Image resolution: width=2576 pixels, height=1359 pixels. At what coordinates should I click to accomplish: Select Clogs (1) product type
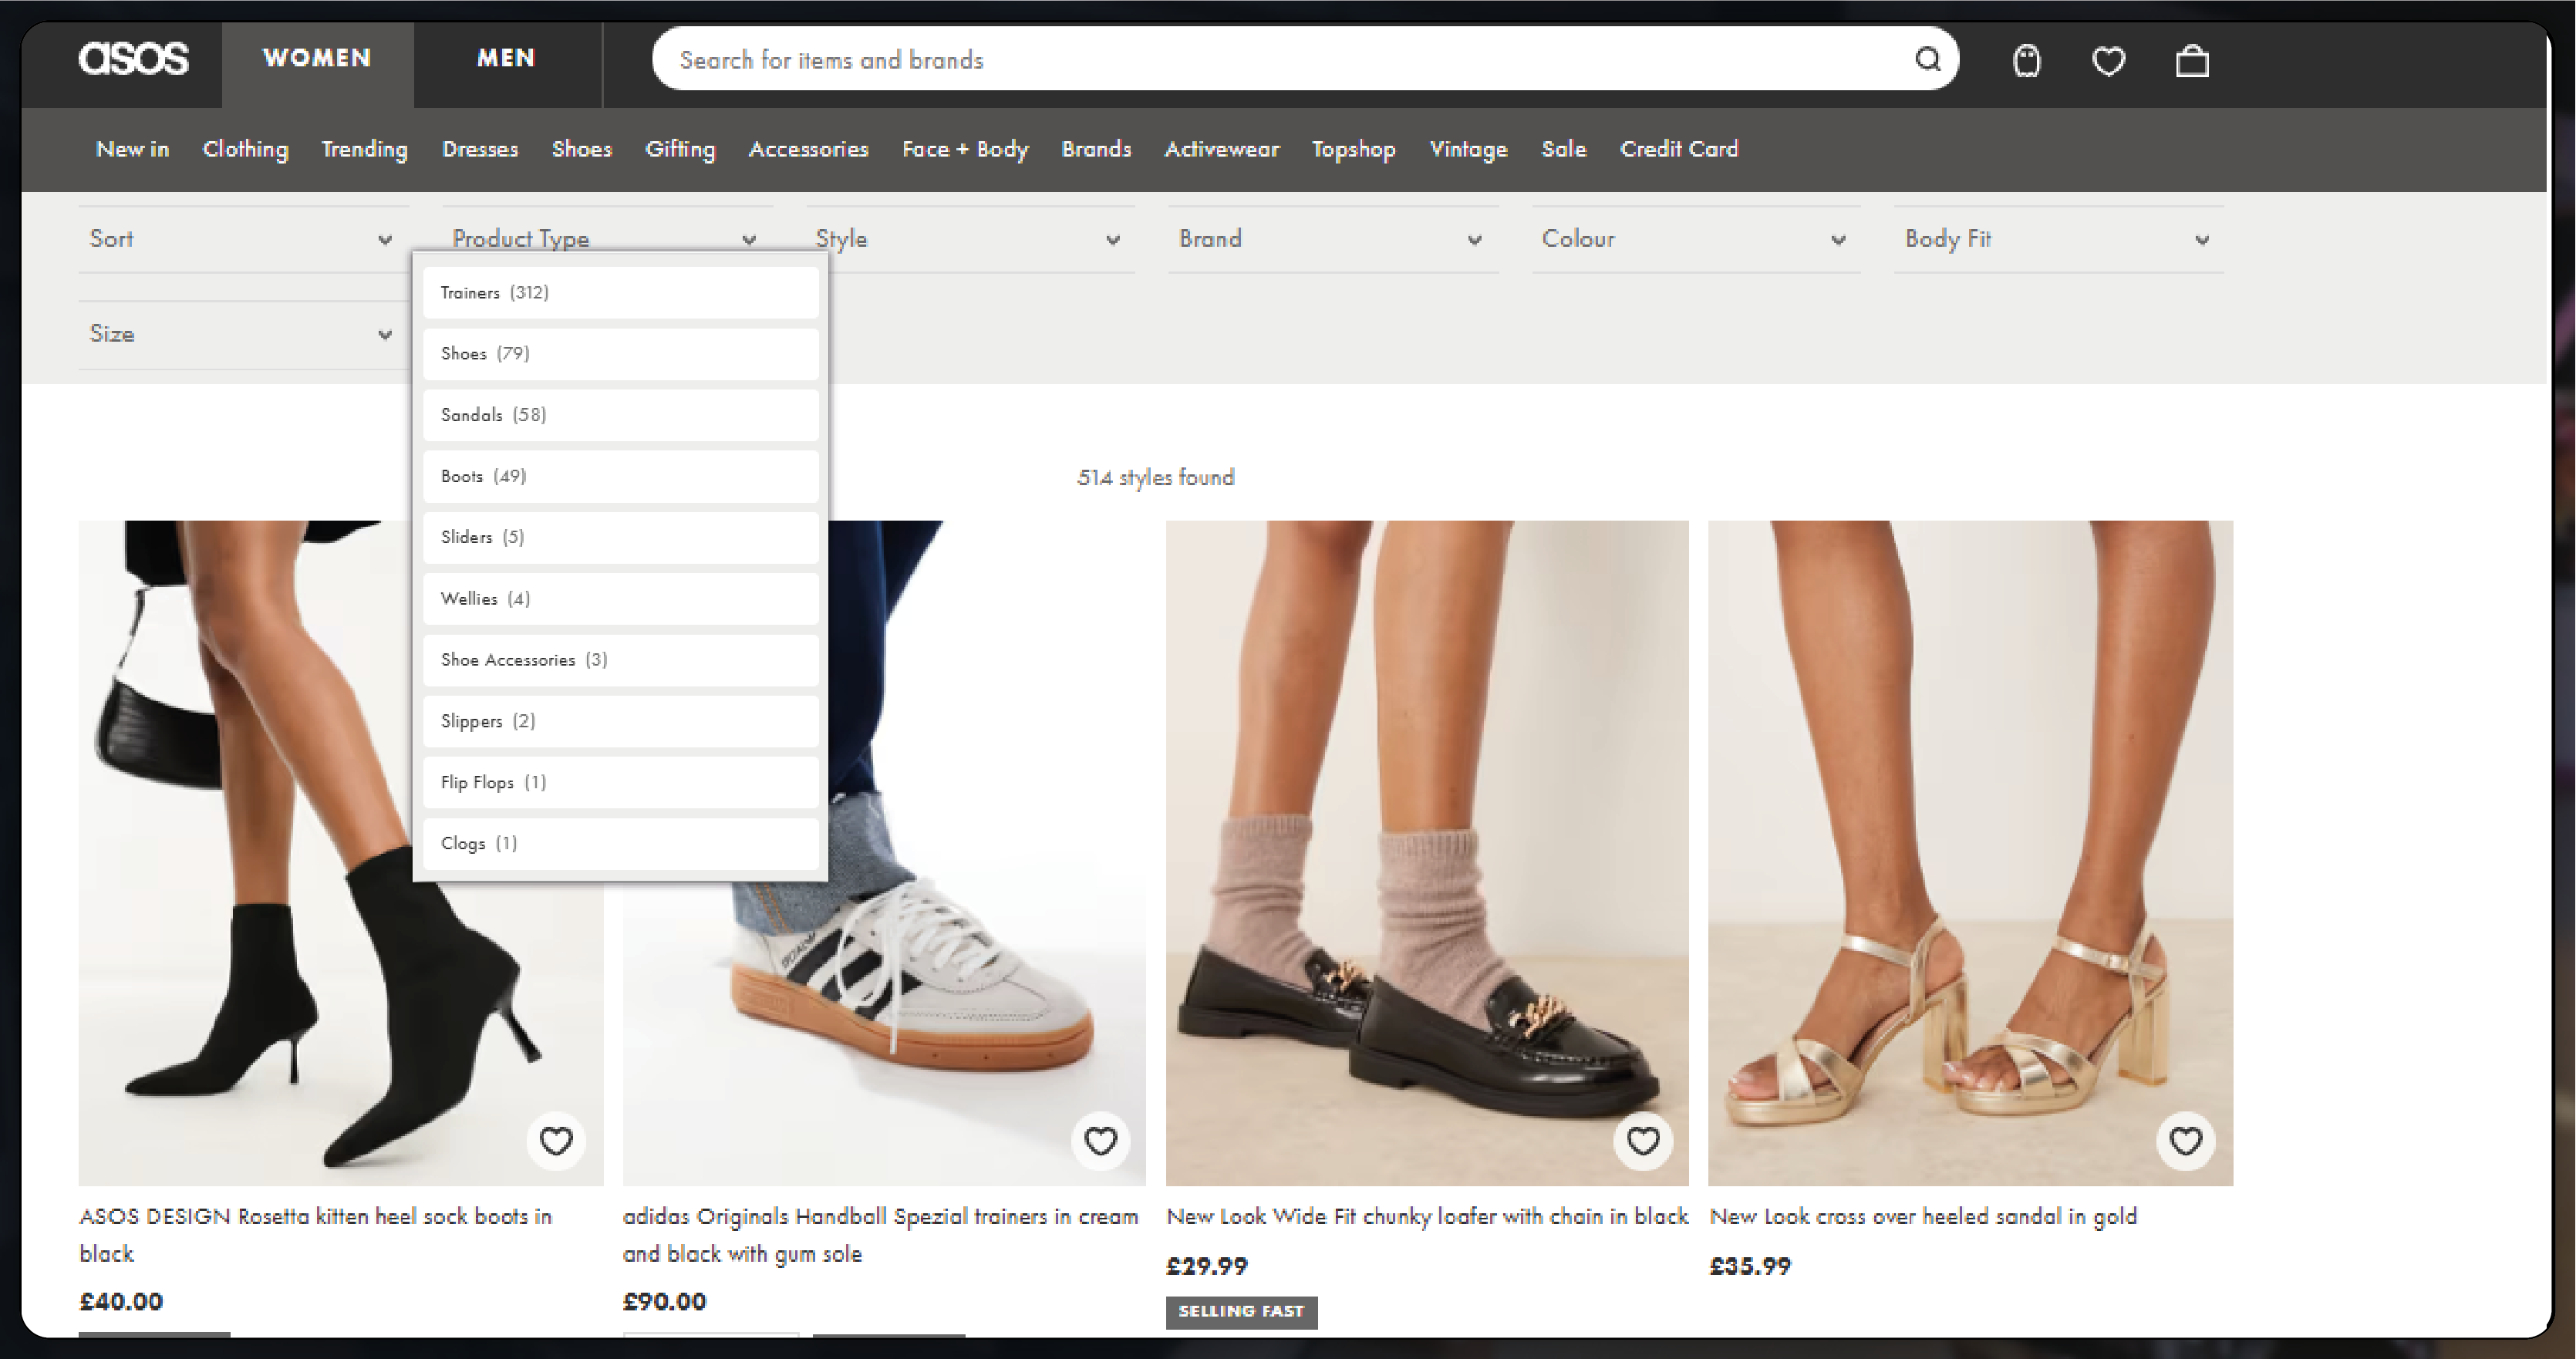point(620,843)
